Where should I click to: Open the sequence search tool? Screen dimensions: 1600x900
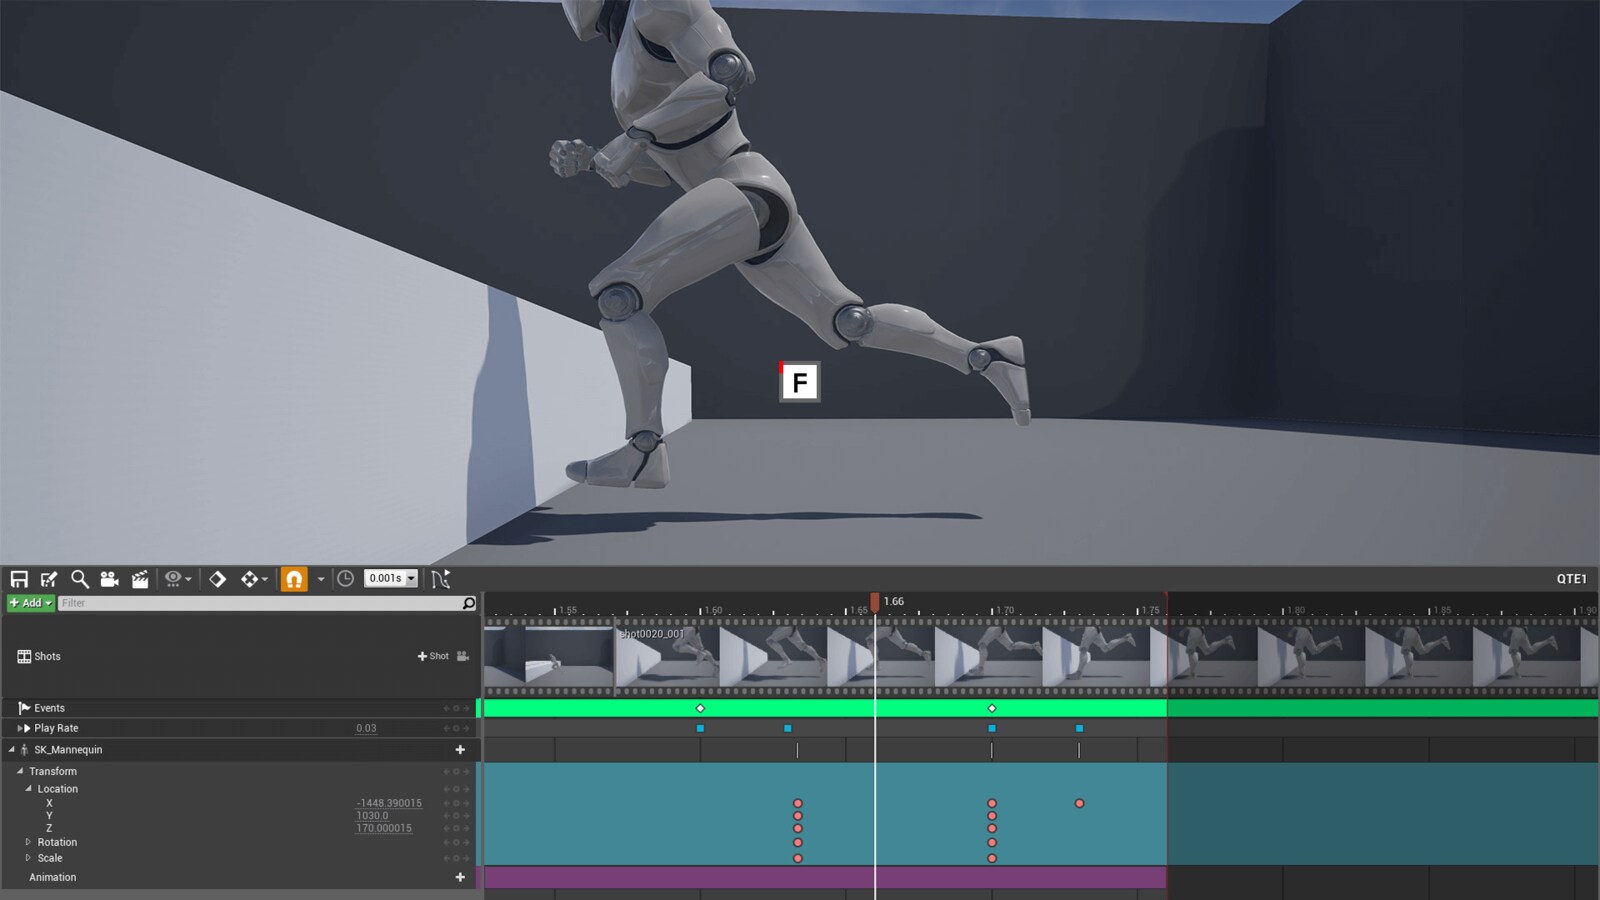click(x=79, y=578)
